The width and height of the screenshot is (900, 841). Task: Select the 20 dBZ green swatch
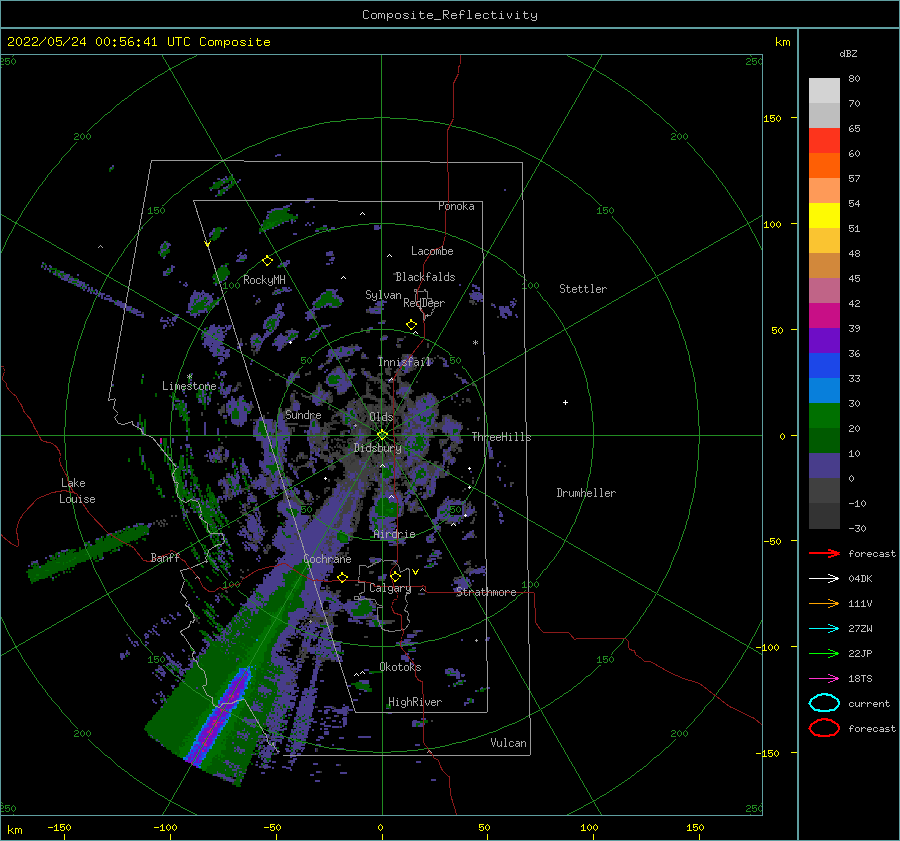[824, 415]
